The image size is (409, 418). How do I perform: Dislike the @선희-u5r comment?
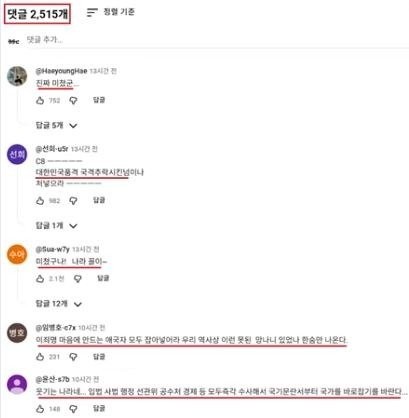point(73,201)
